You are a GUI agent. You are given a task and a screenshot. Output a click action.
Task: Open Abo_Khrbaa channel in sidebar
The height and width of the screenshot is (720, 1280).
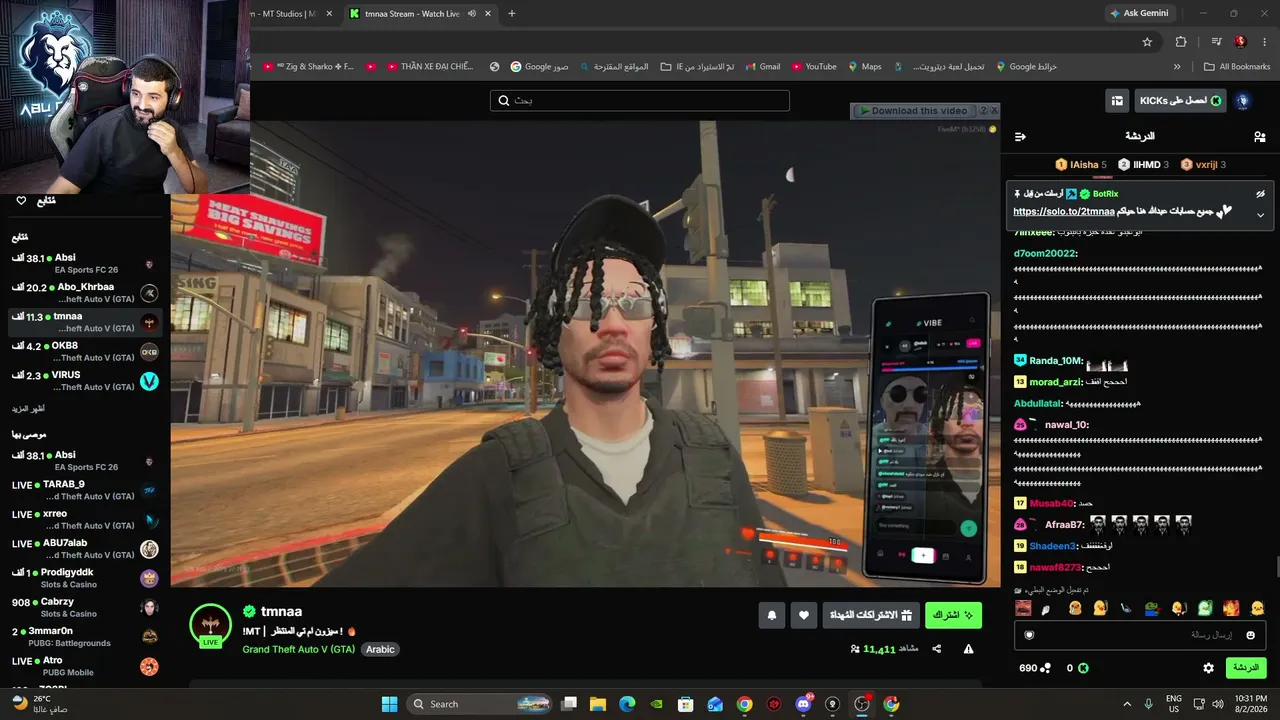(85, 293)
